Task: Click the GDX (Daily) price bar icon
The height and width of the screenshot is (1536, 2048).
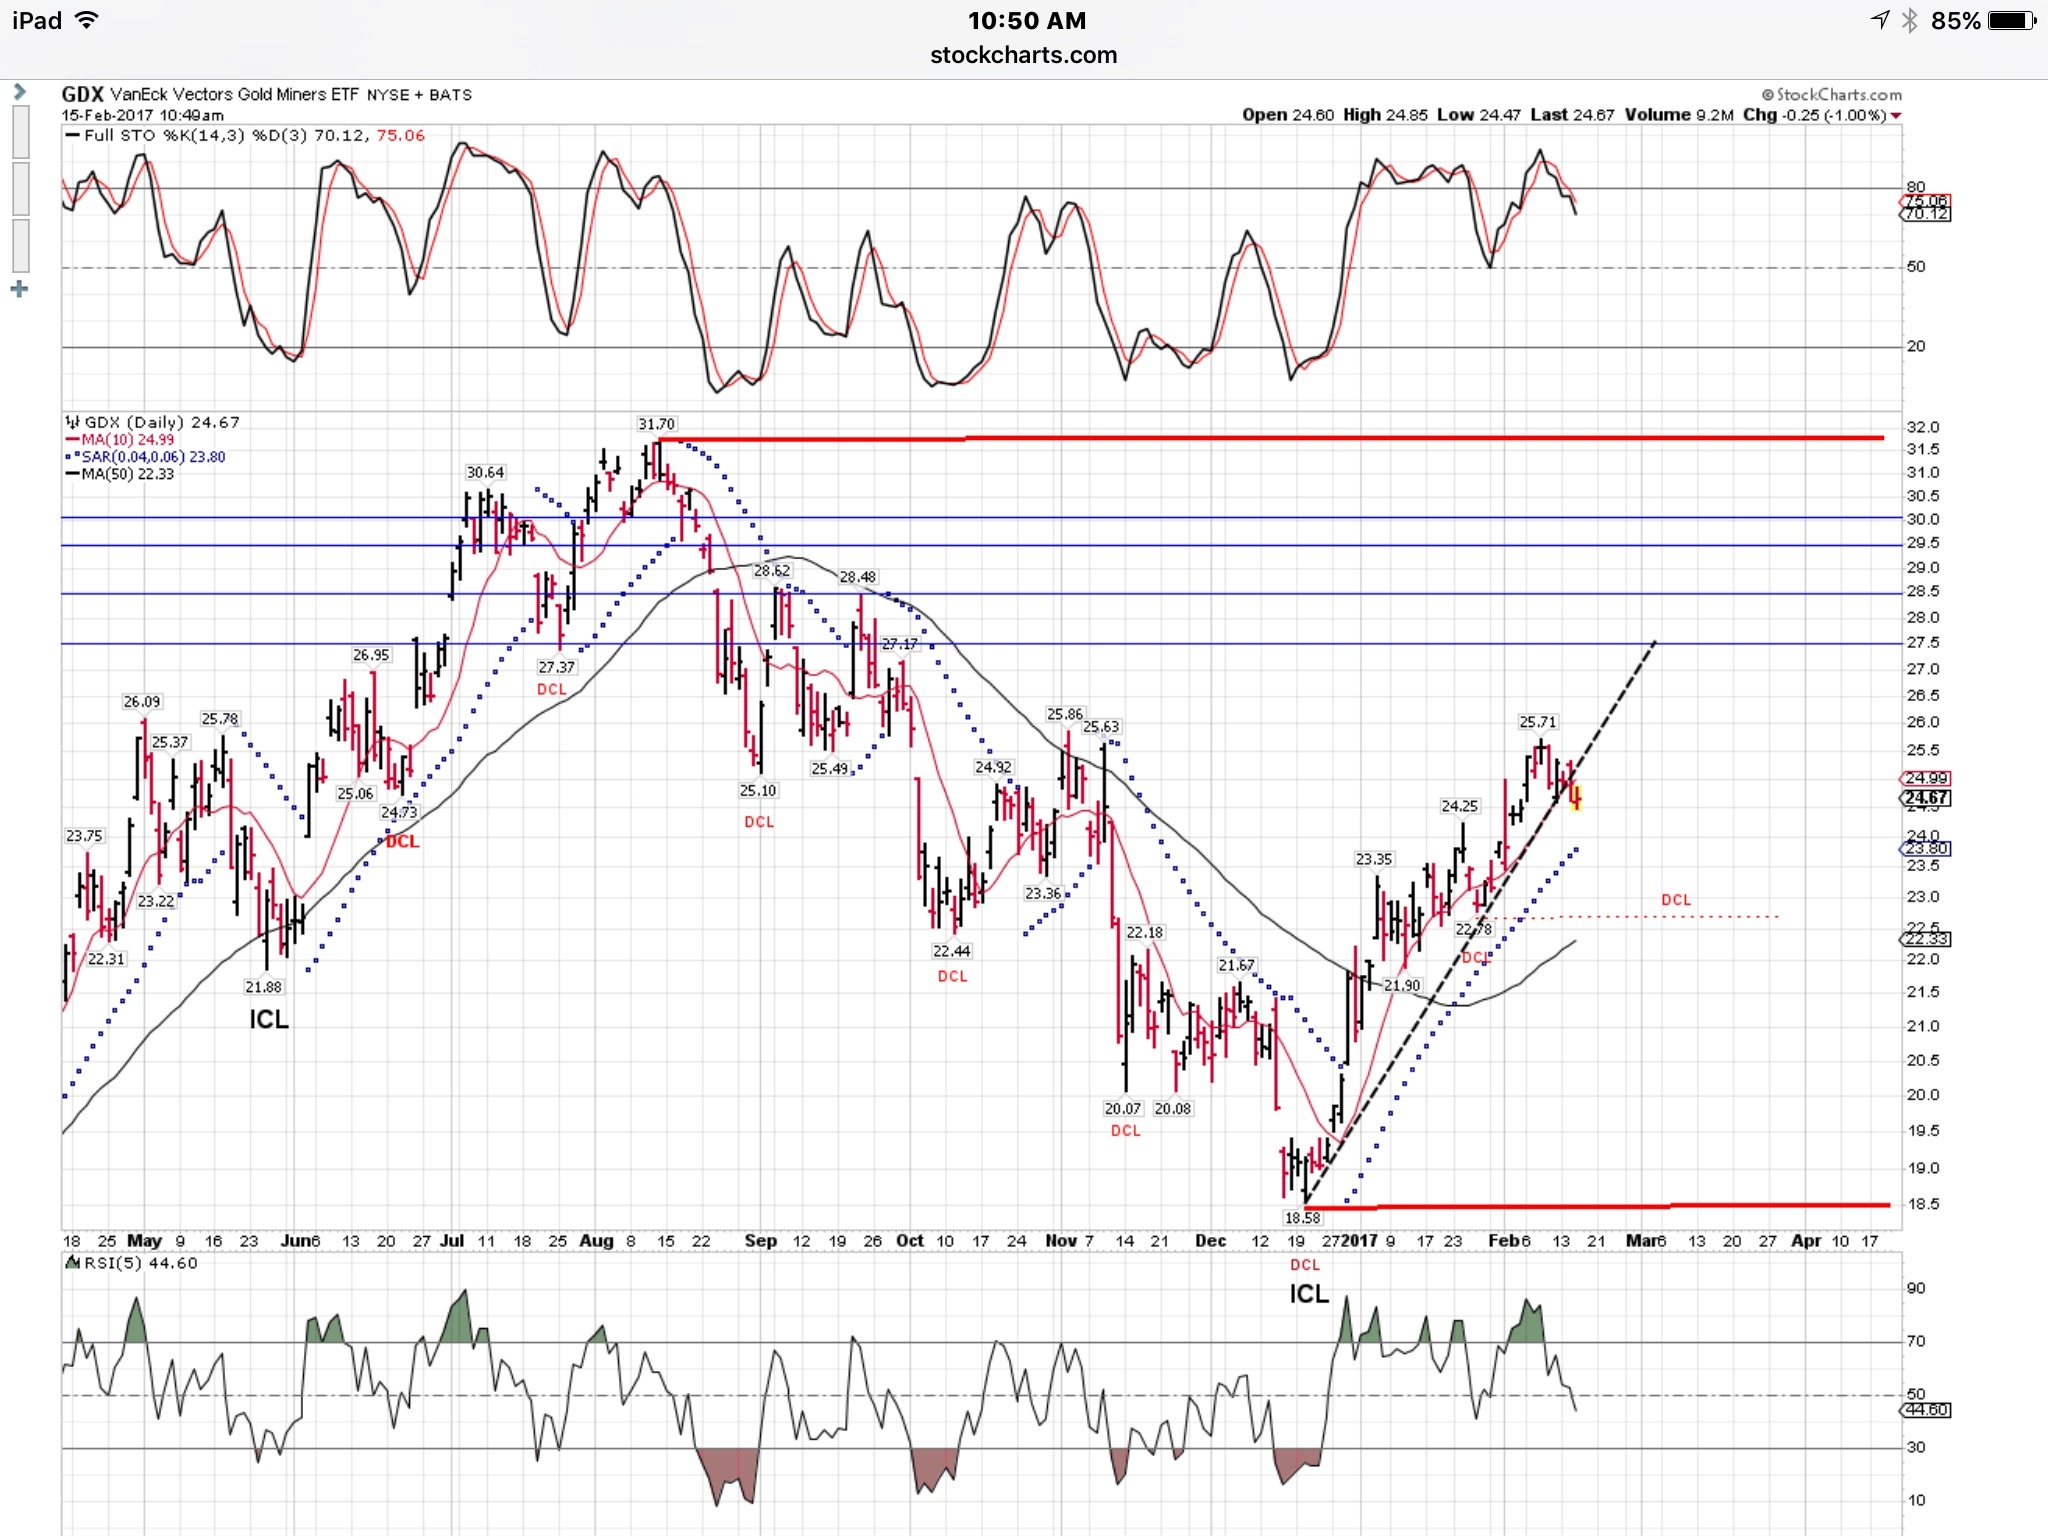Action: click(x=72, y=422)
